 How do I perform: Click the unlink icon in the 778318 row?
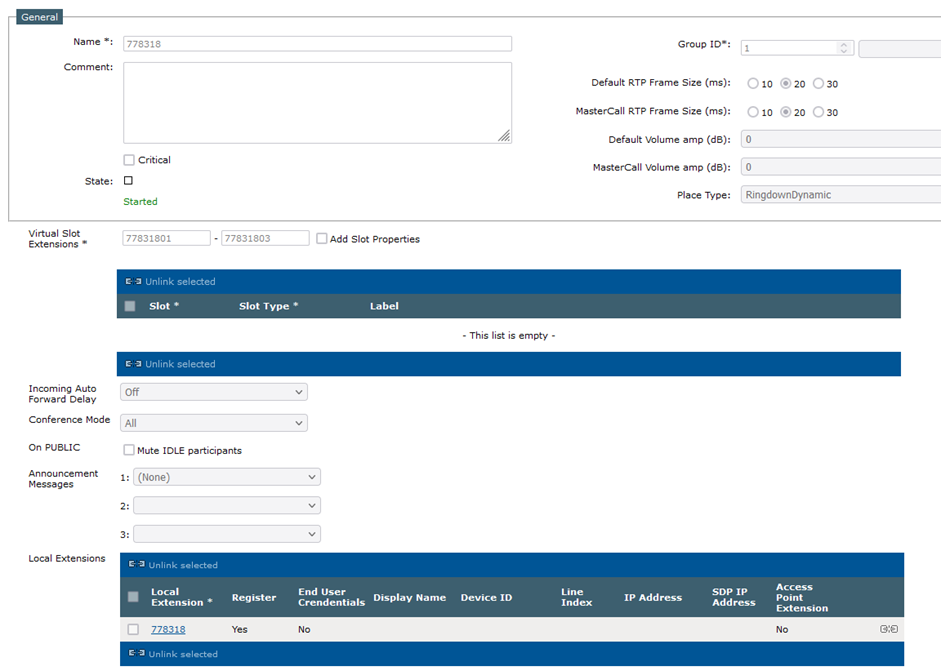click(x=889, y=629)
